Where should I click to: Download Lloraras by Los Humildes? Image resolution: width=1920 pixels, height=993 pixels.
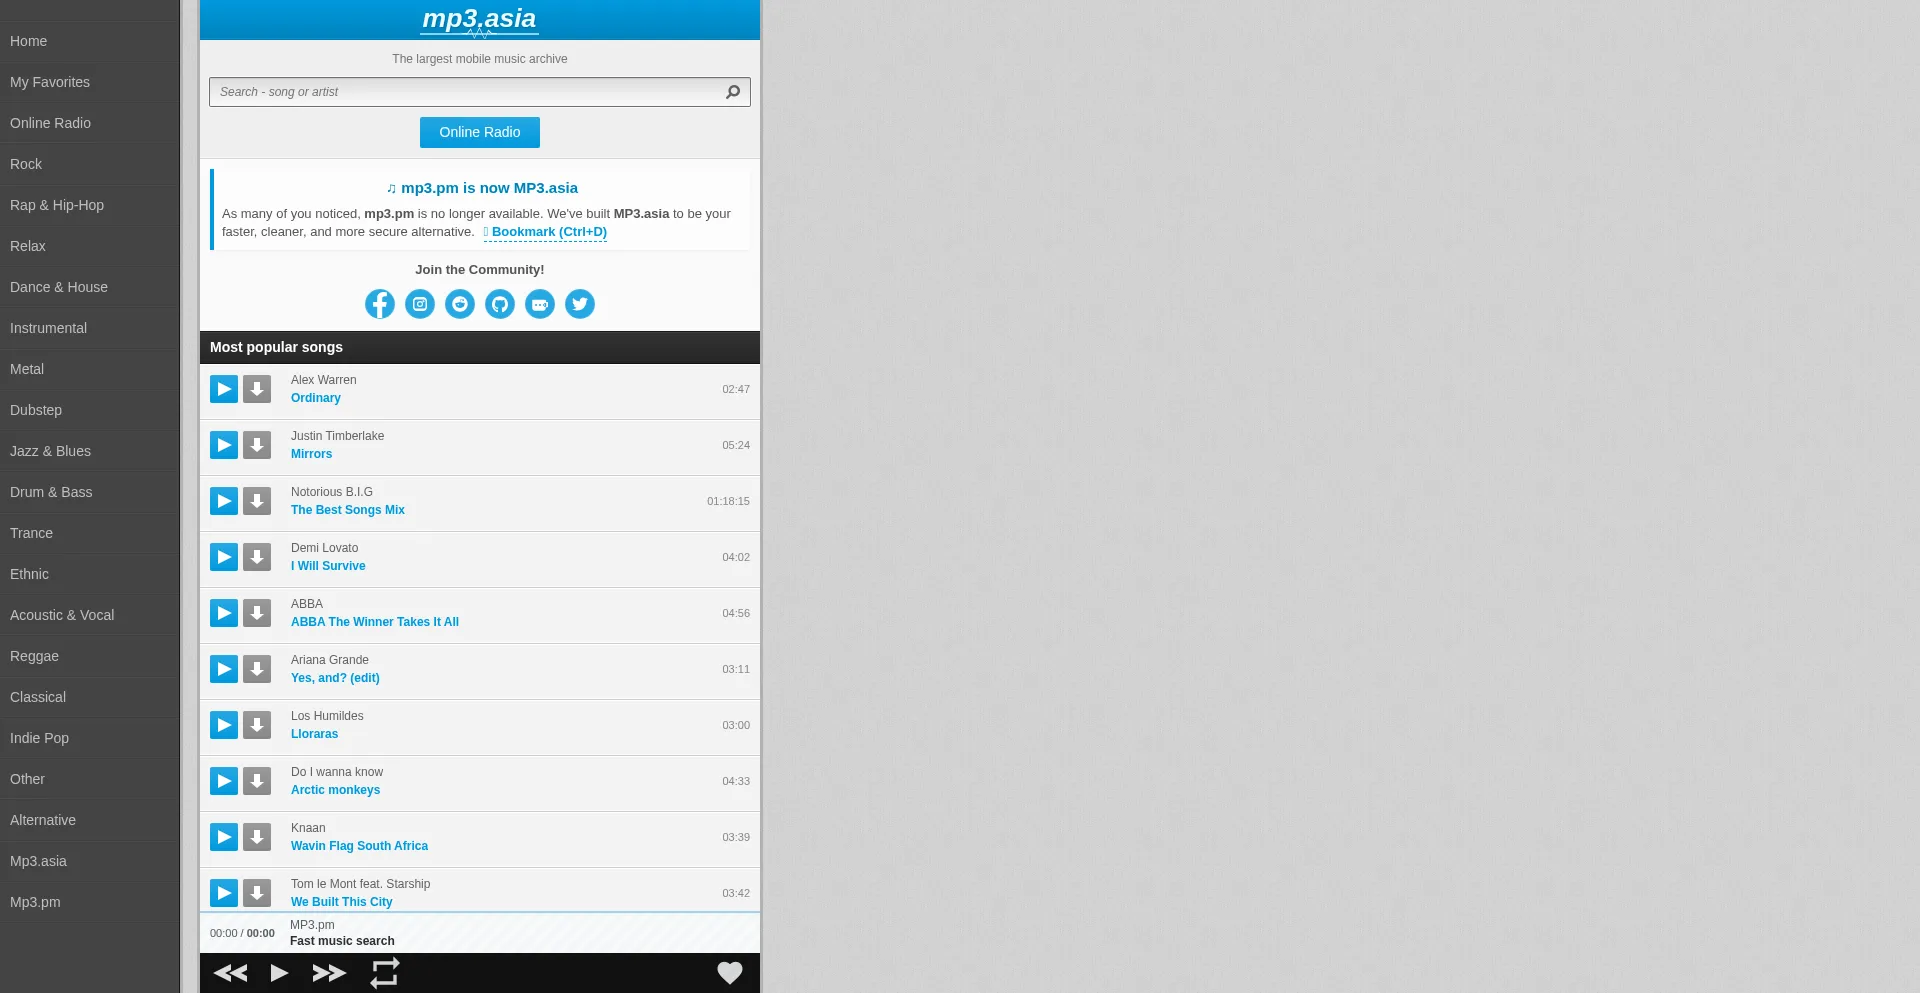point(257,725)
